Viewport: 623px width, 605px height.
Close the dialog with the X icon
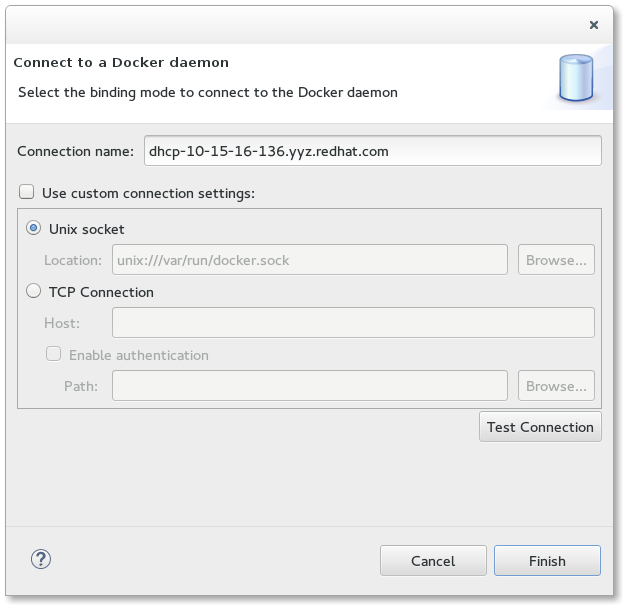click(594, 25)
